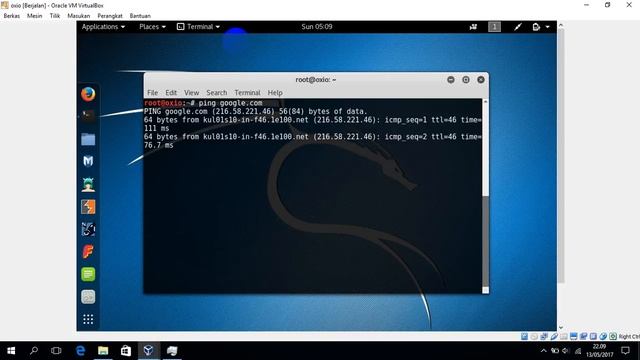The height and width of the screenshot is (360, 640).
Task: Click the ping google.com command line
Action: point(203,103)
